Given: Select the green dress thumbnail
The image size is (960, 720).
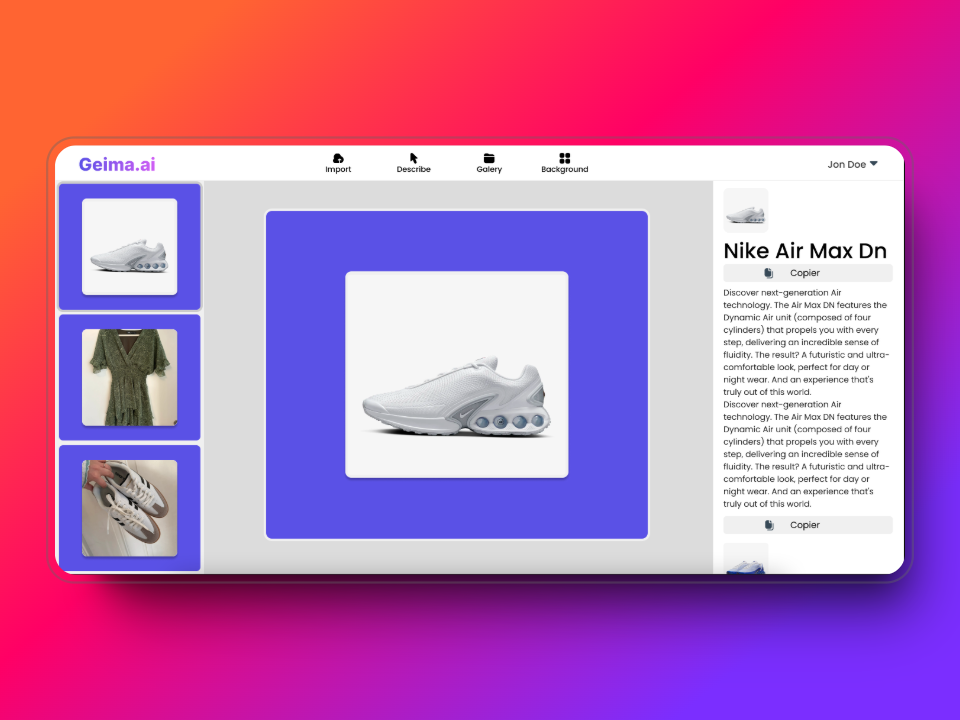Looking at the screenshot, I should (130, 377).
